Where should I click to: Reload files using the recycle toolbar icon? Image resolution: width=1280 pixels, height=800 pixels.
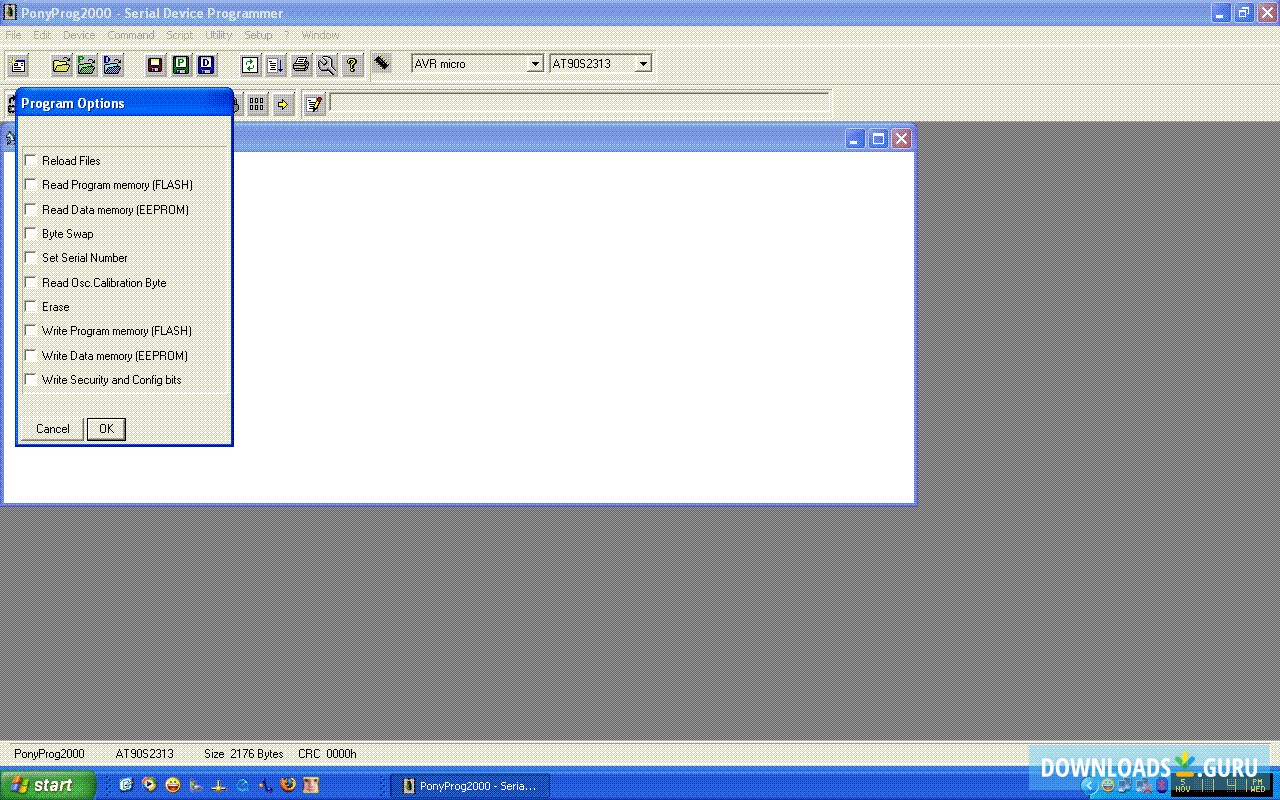248,64
